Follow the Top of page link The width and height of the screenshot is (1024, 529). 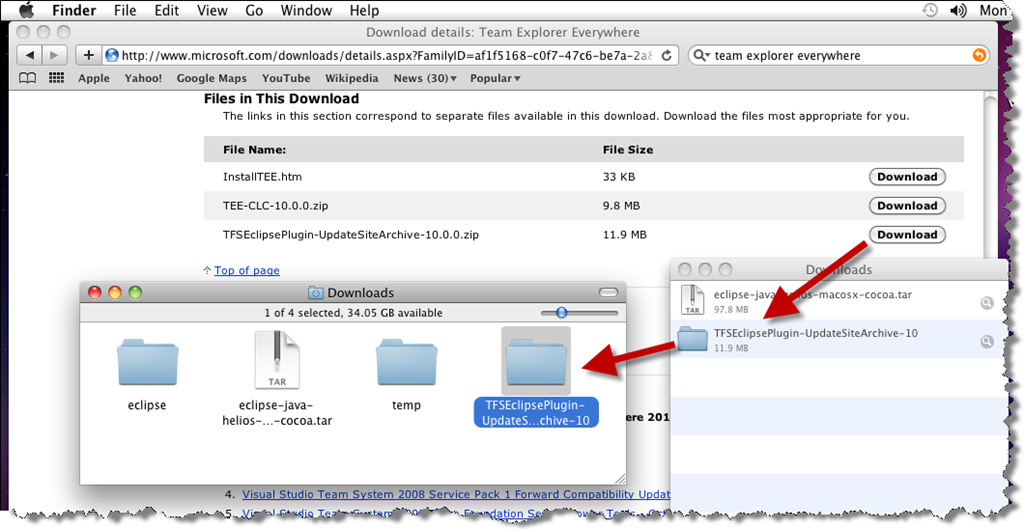(x=246, y=270)
